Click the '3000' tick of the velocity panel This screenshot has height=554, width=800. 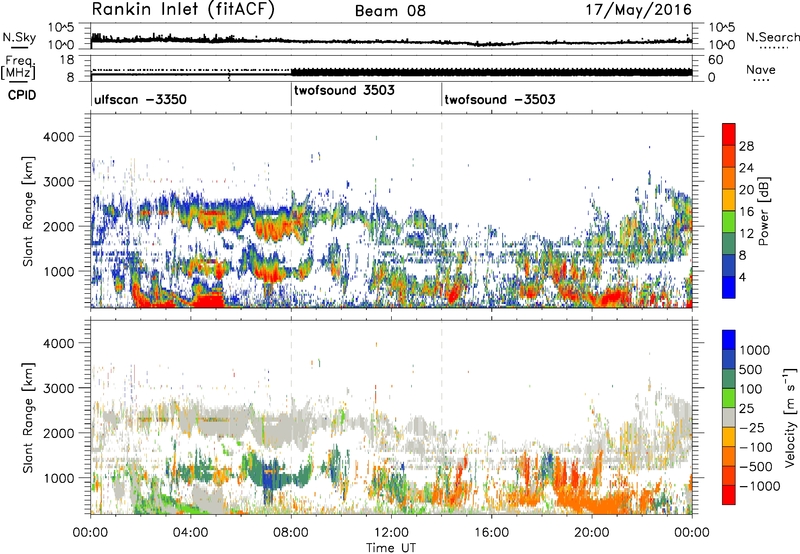(x=58, y=388)
